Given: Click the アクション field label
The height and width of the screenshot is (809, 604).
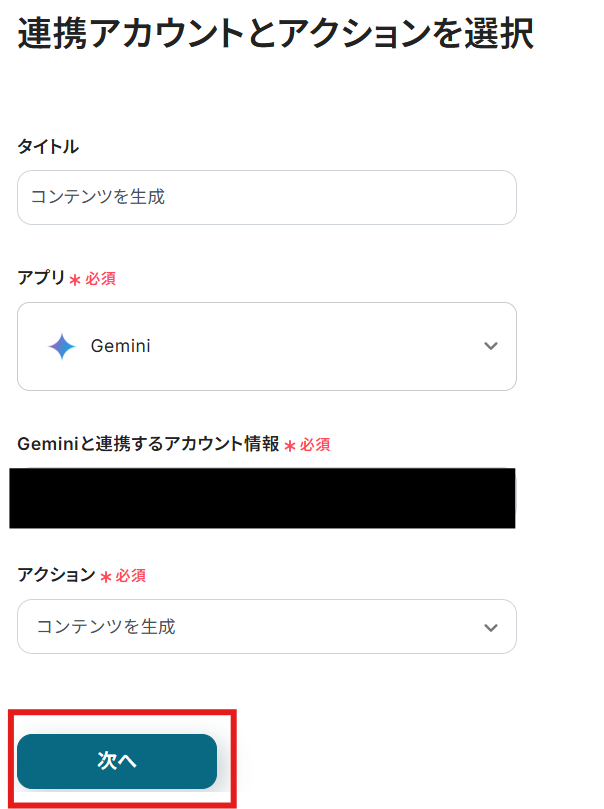Looking at the screenshot, I should tap(56, 575).
